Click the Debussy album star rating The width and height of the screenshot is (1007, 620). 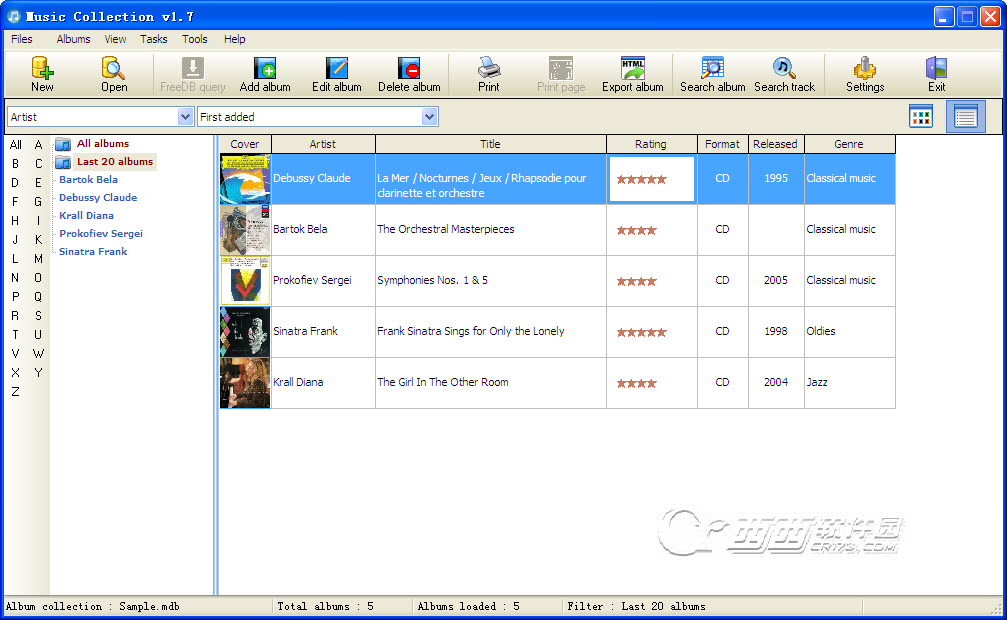[642, 179]
